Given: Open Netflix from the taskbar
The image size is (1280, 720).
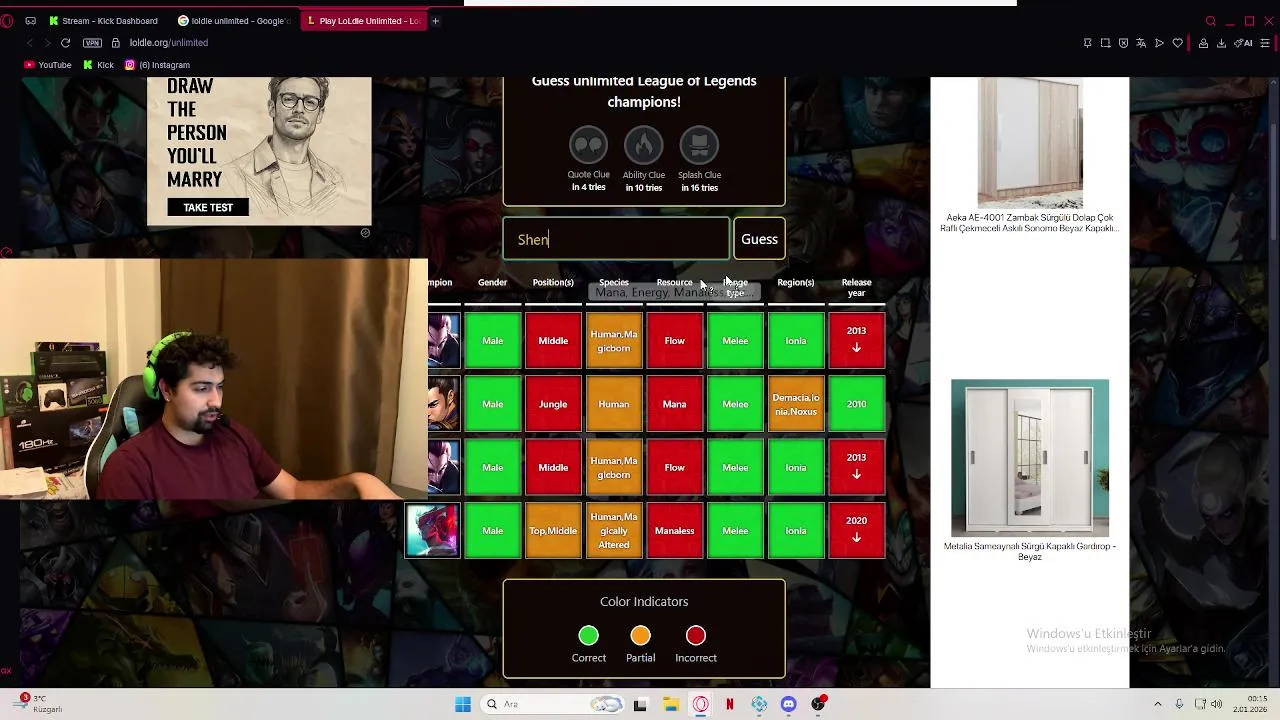Looking at the screenshot, I should coord(730,705).
